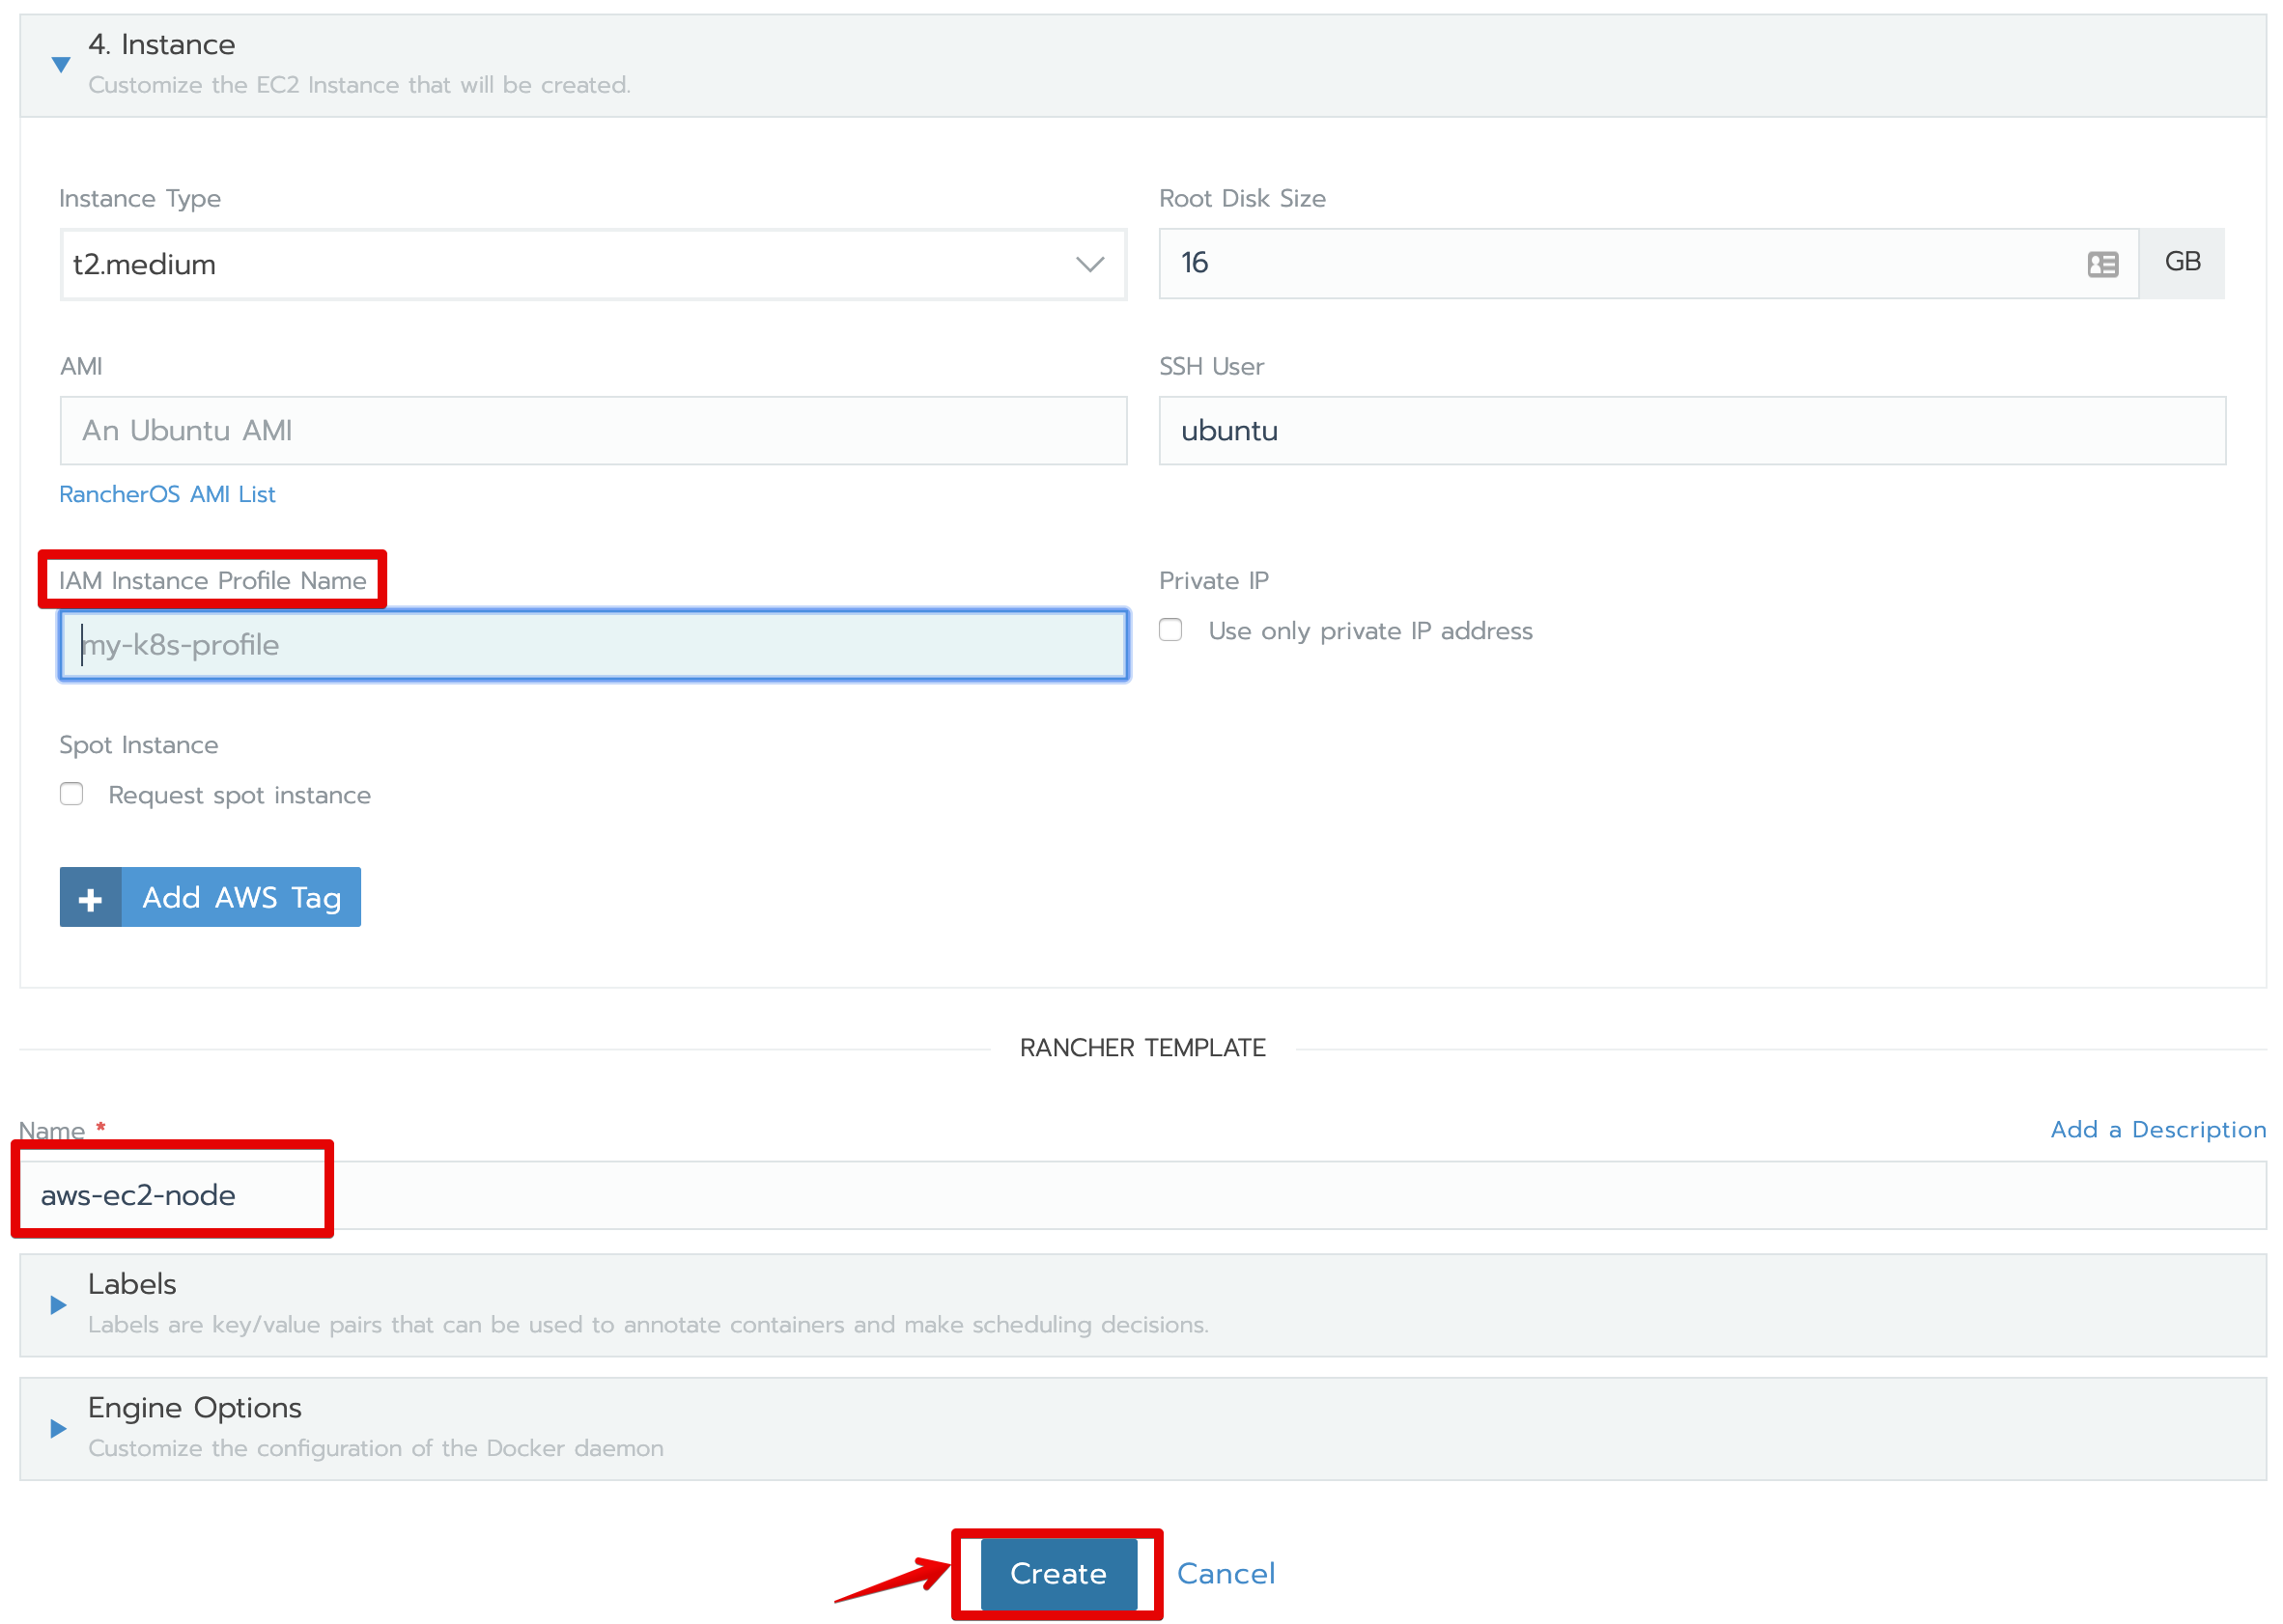This screenshot has height=1624, width=2283.
Task: Expand the Engine Options section
Action: point(59,1428)
